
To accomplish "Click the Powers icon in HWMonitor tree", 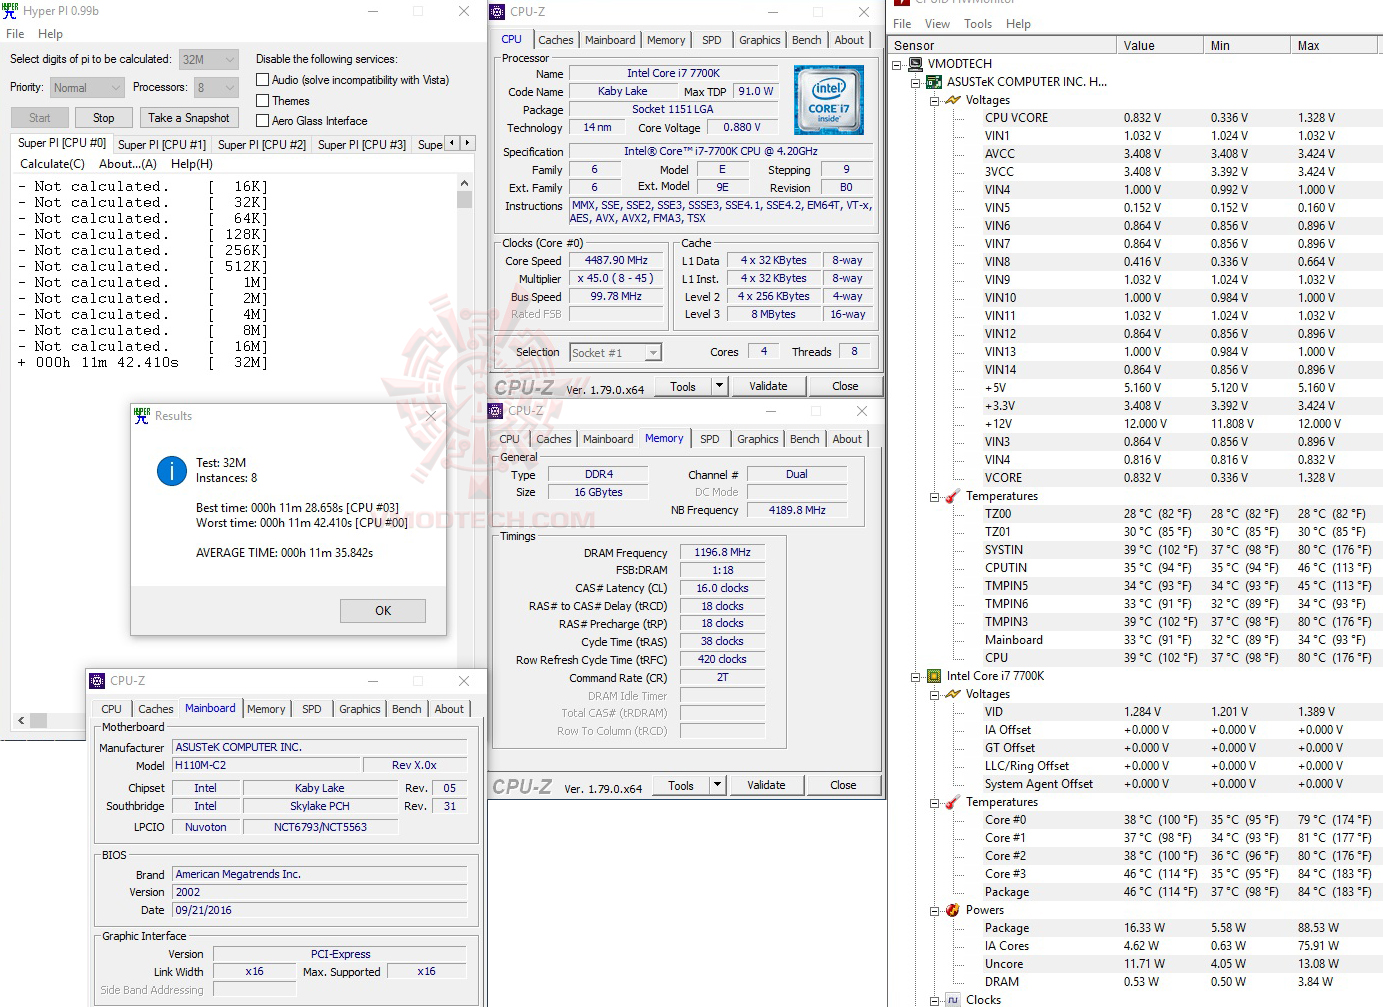I will 951,910.
